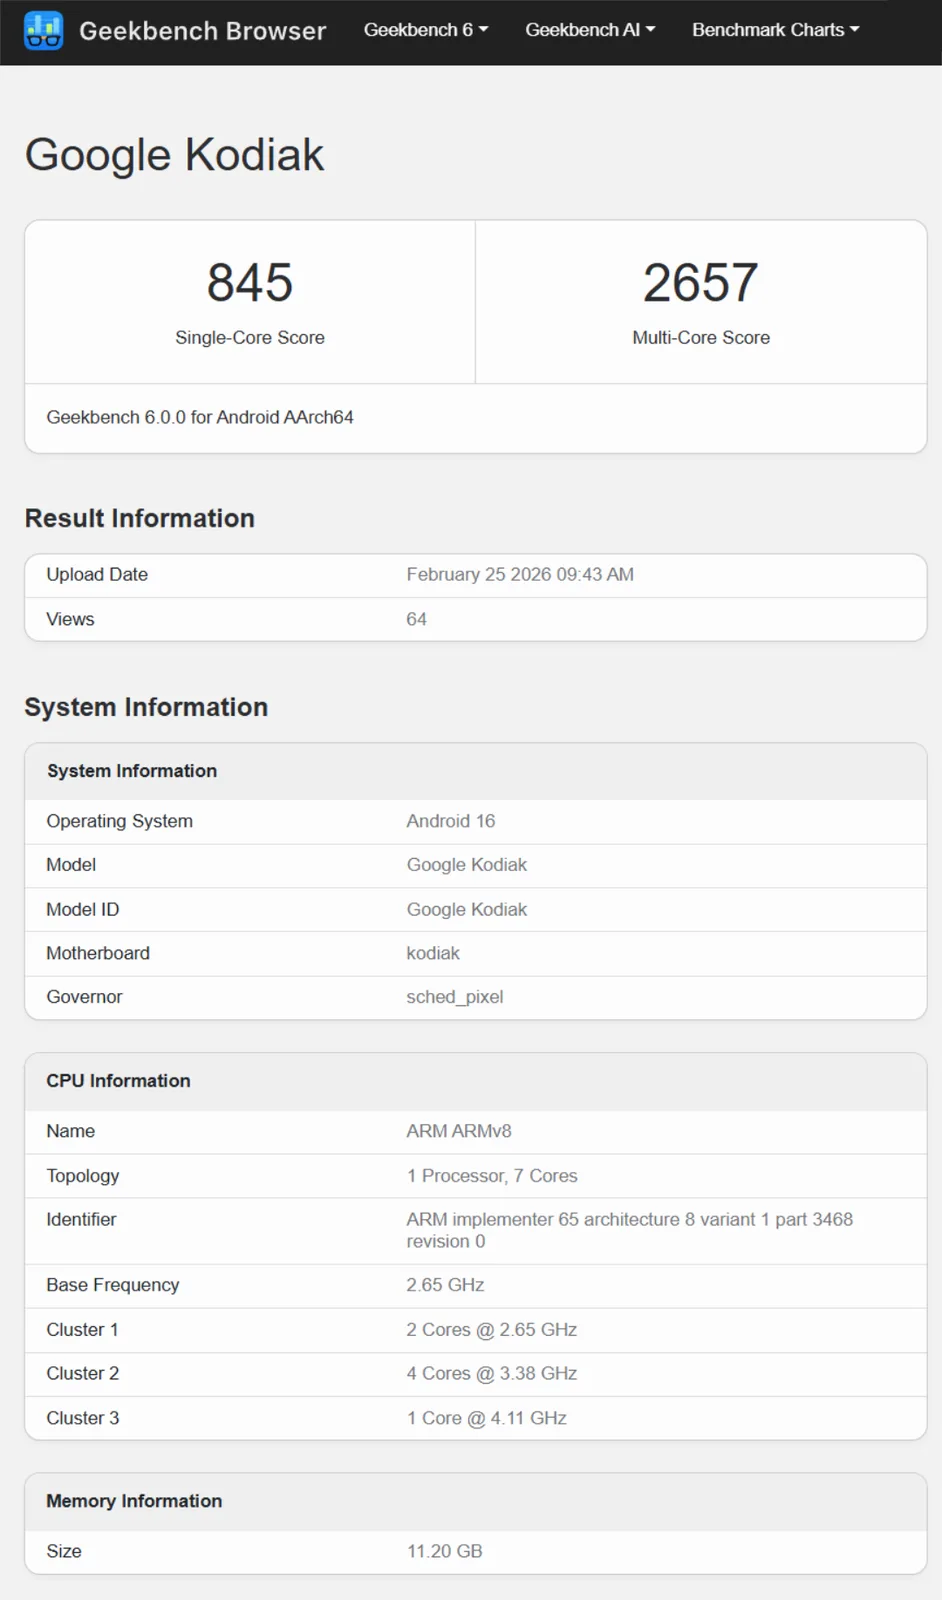Viewport: 942px width, 1600px height.
Task: Click the lowercase kodiak motherboard value
Action: tap(433, 953)
